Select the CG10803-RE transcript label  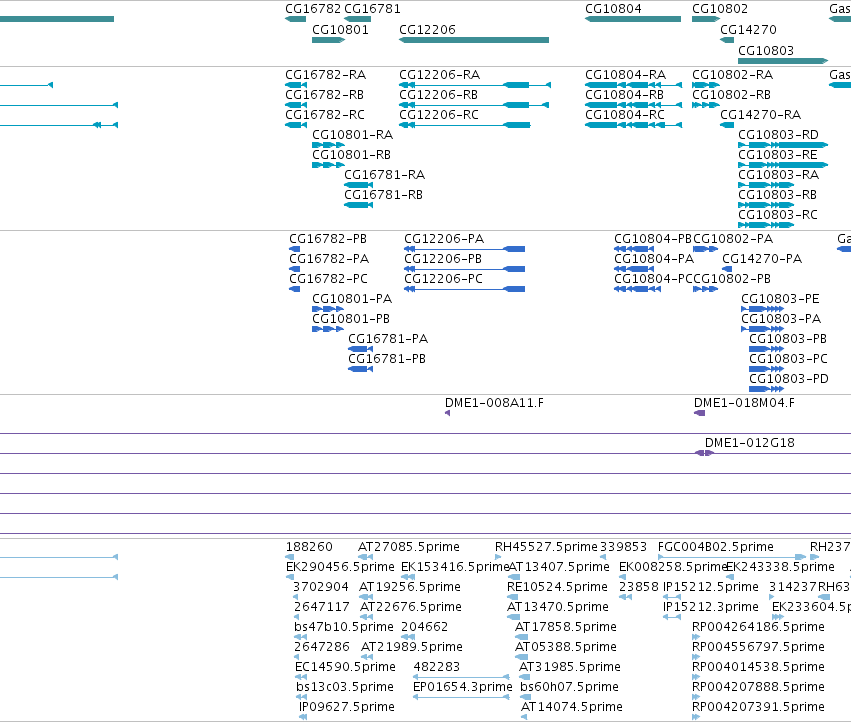tap(778, 155)
